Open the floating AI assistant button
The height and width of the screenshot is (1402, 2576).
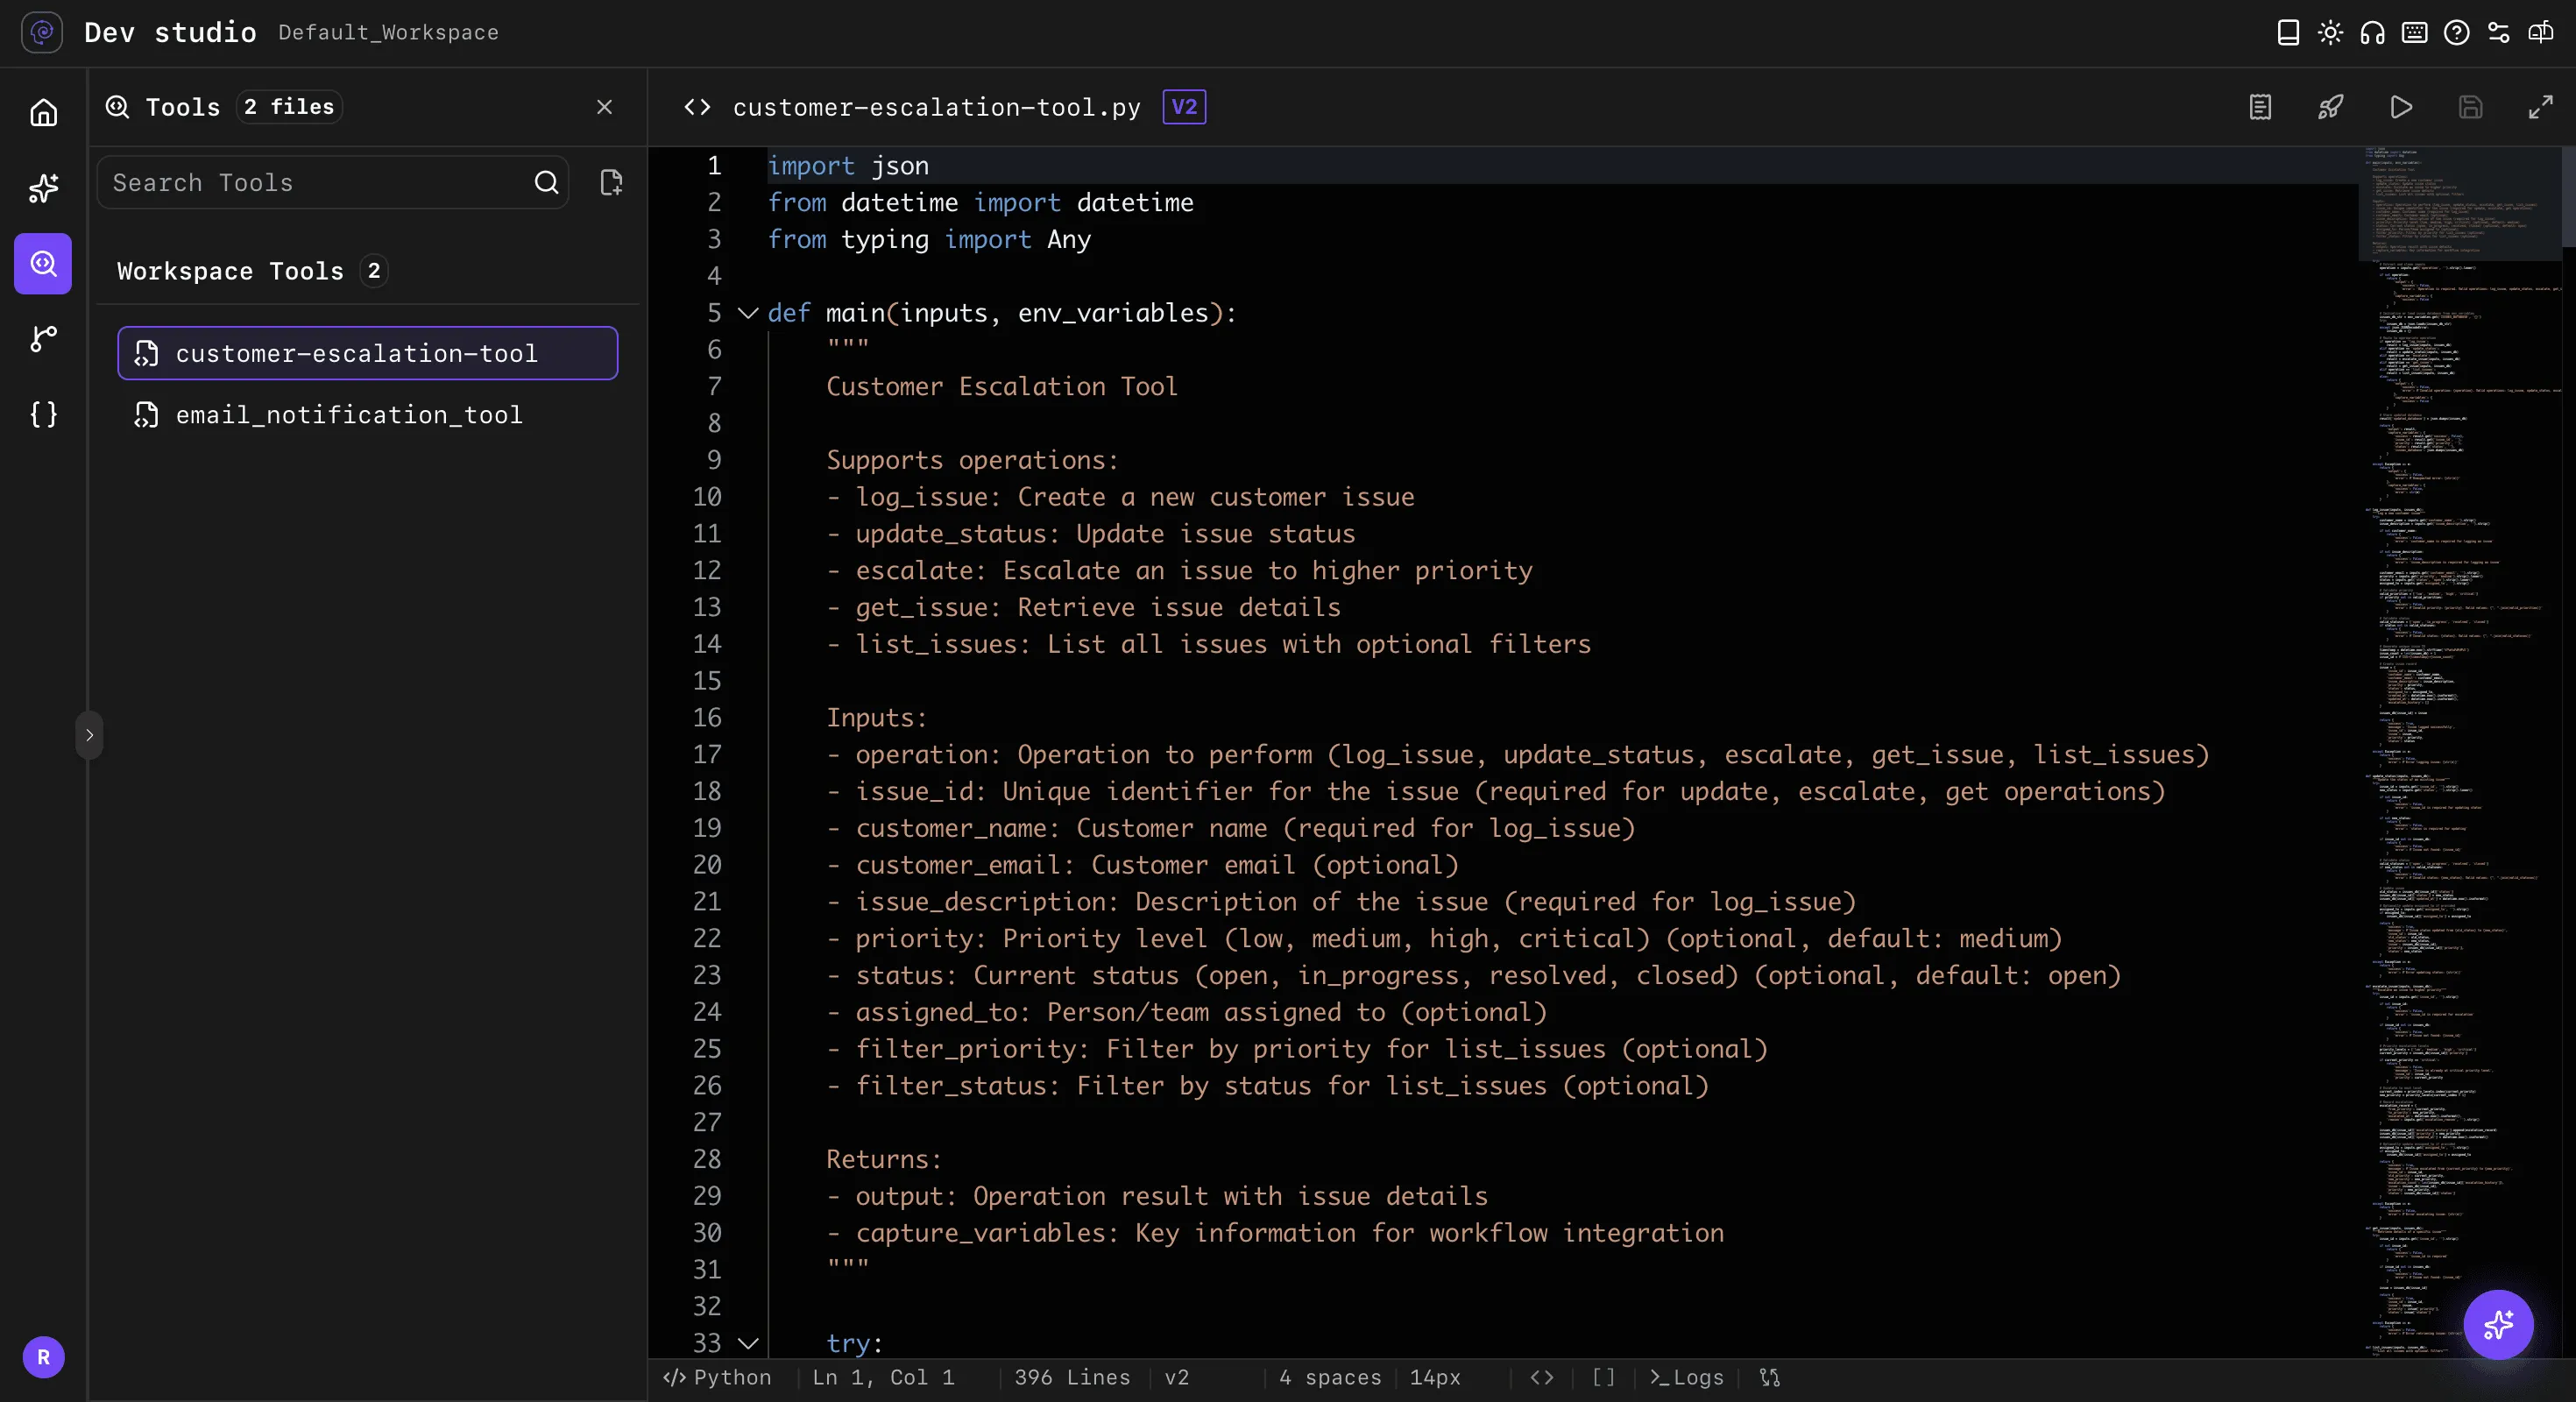(2498, 1325)
